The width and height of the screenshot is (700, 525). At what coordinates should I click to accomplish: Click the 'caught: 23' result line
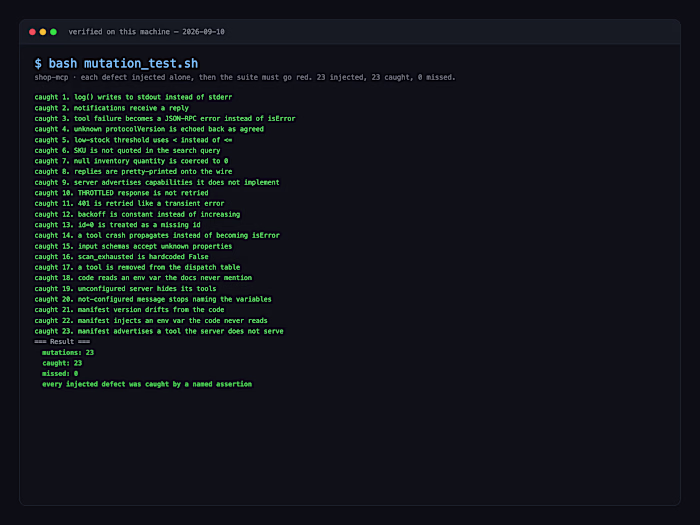[x=62, y=363]
